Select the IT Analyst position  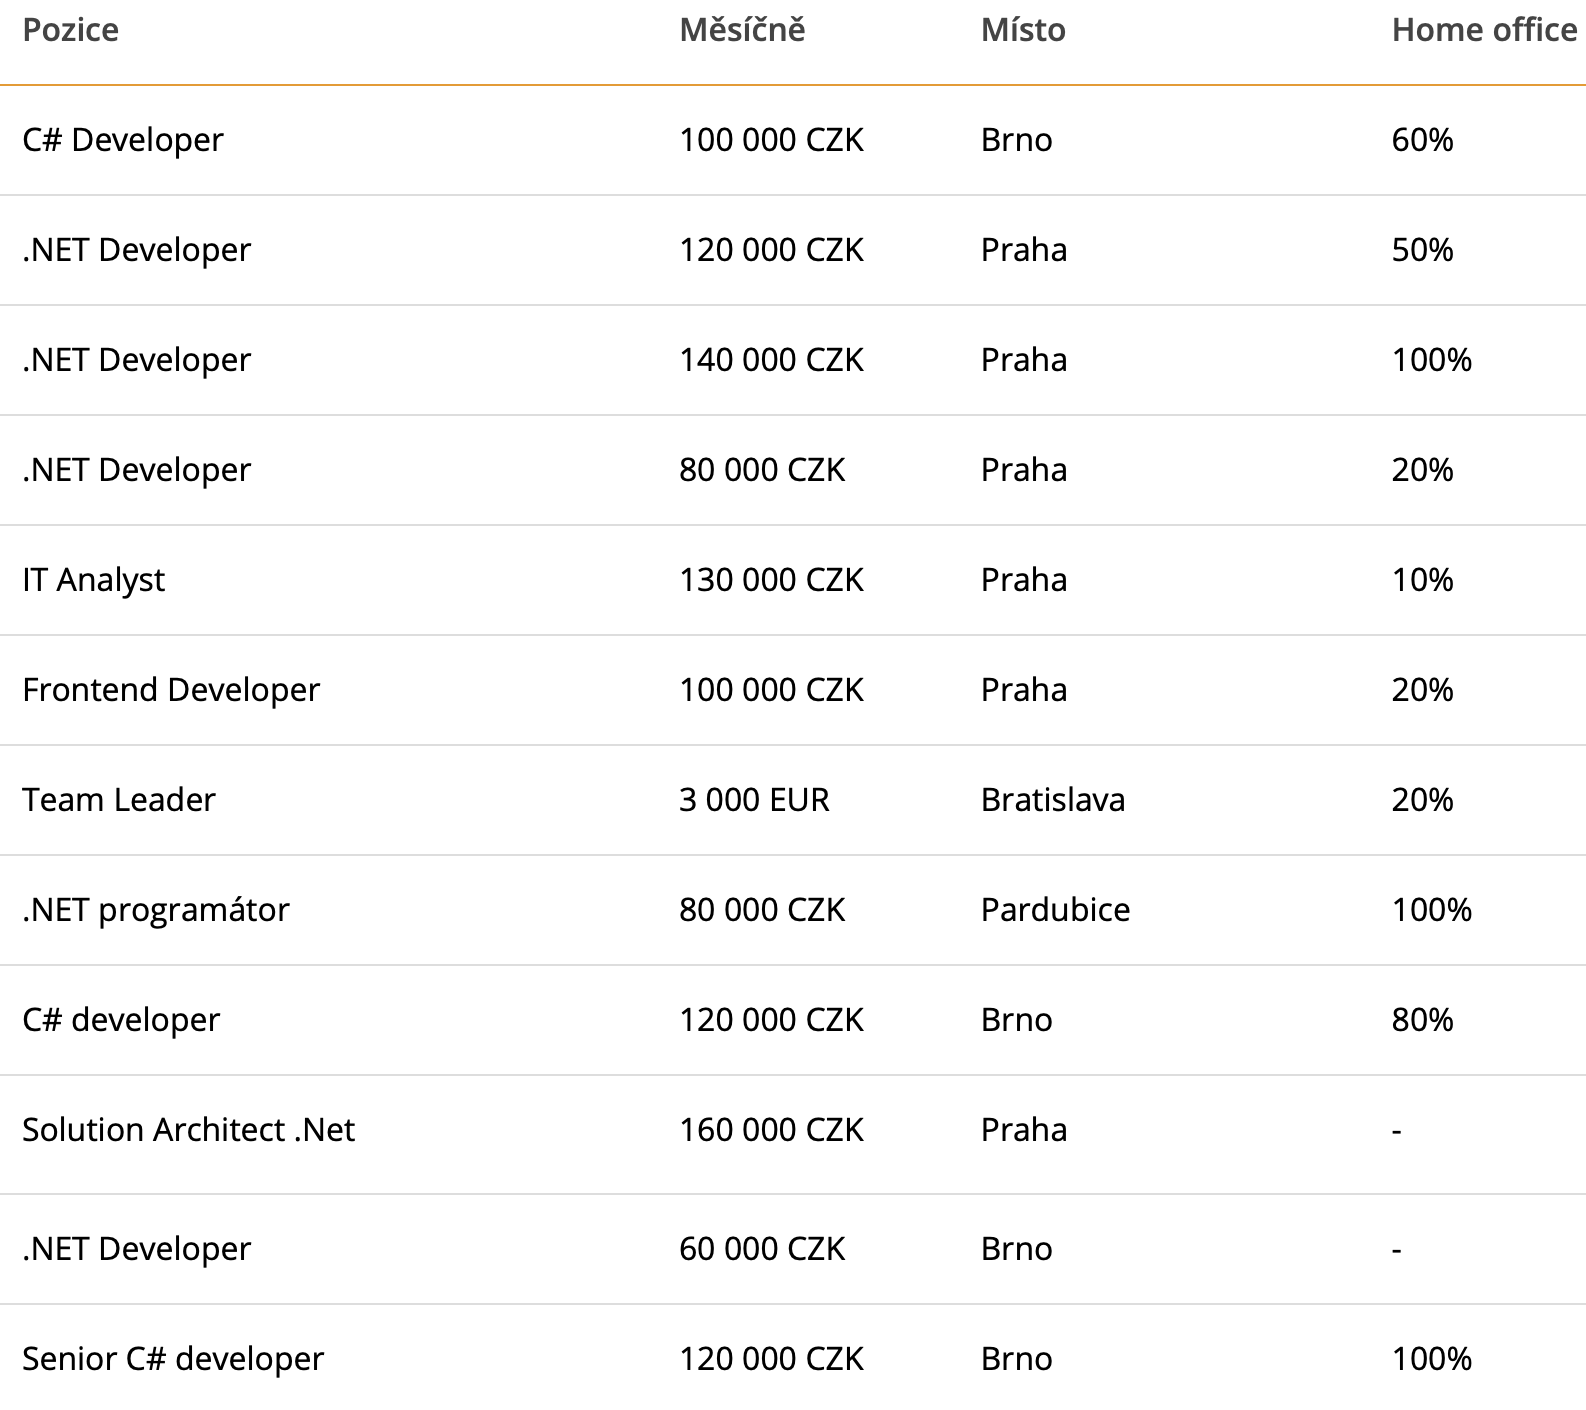[93, 580]
